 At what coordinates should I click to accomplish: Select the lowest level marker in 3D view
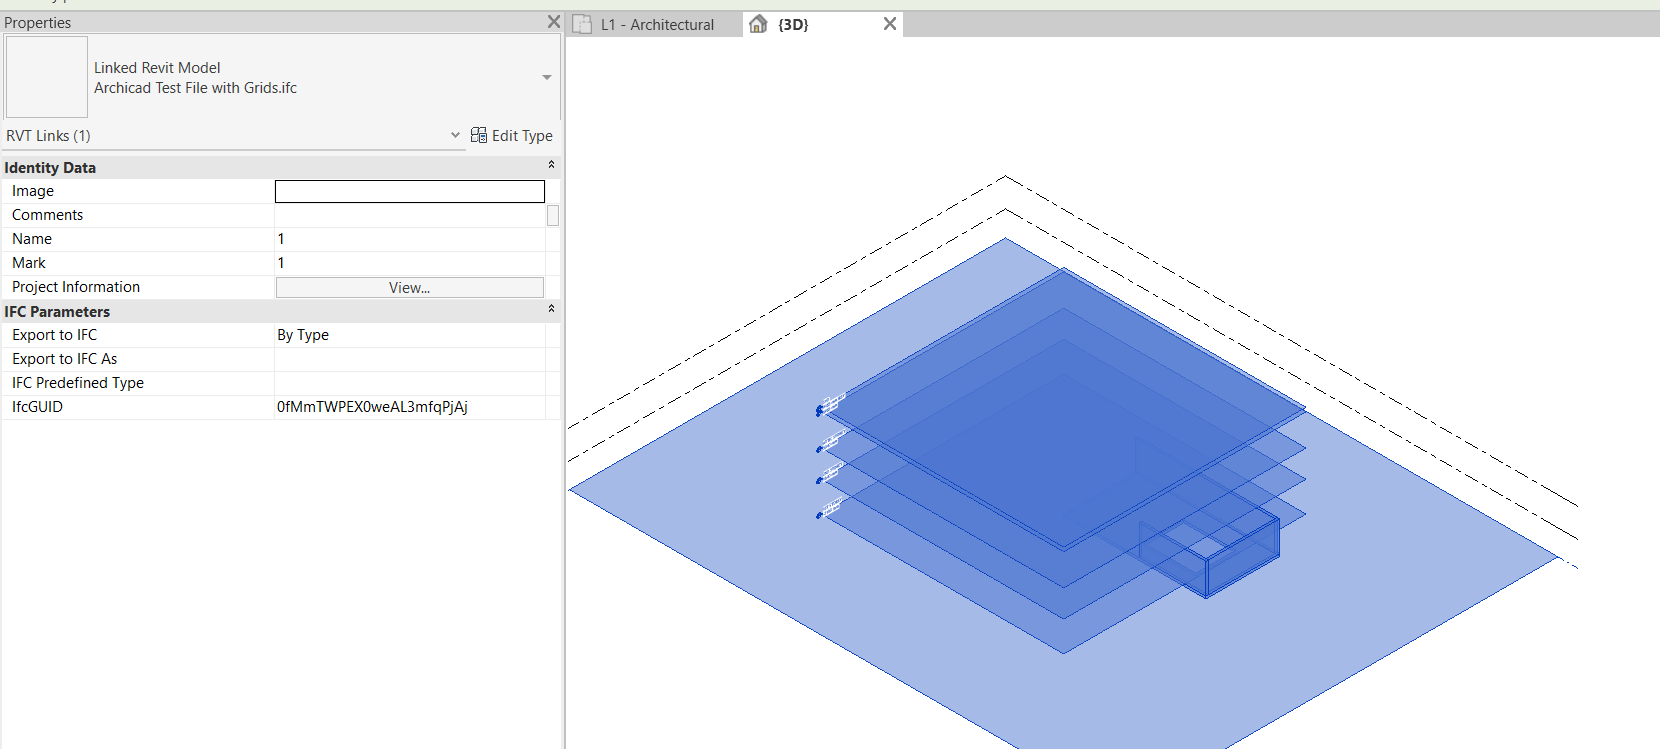coord(829,510)
